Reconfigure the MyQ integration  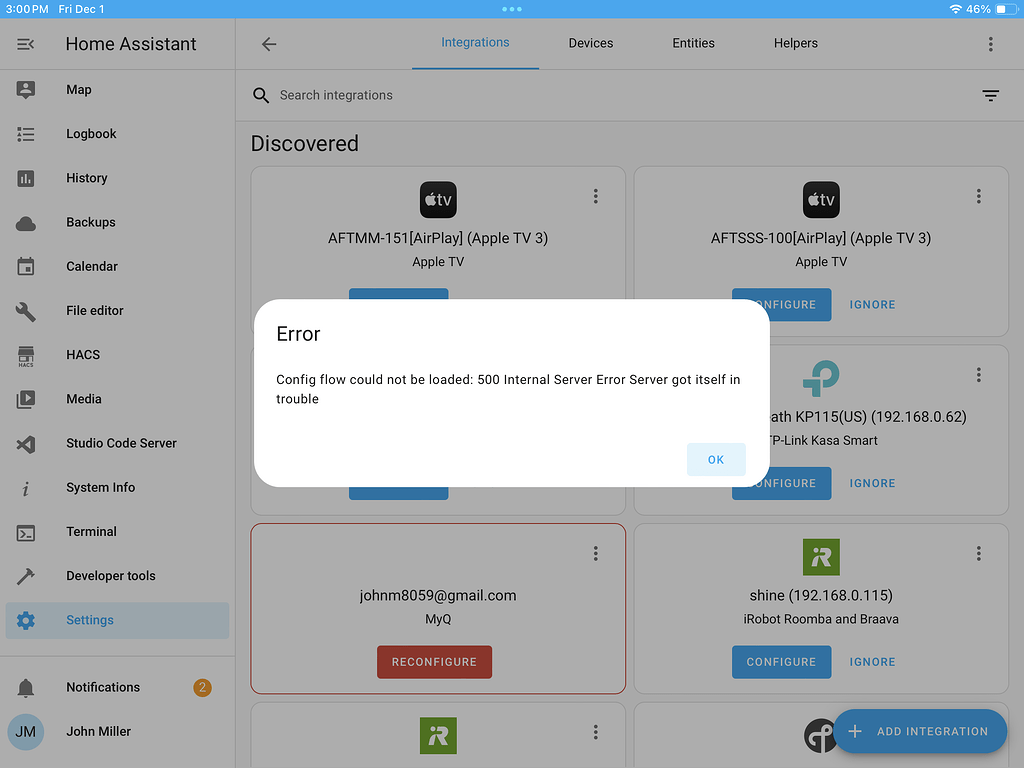[434, 661]
